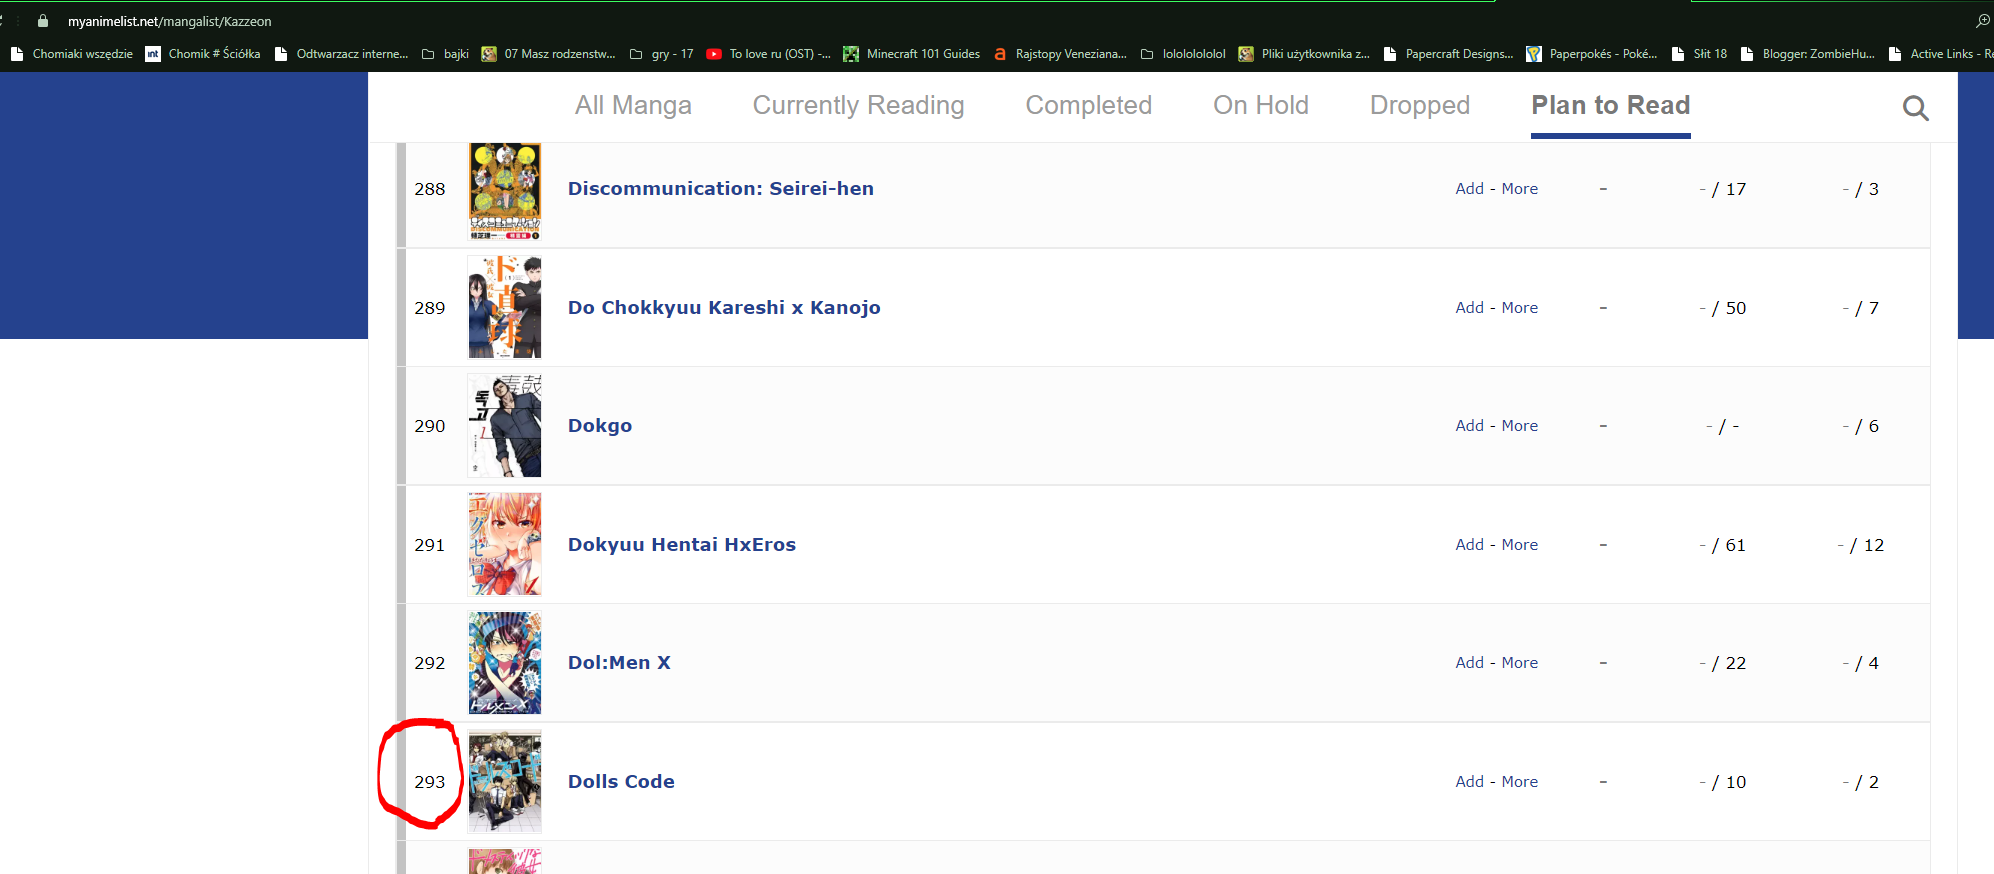Click Add for Dokyuu Hentai HxEros
Viewport: 1994px width, 874px height.
1470,544
